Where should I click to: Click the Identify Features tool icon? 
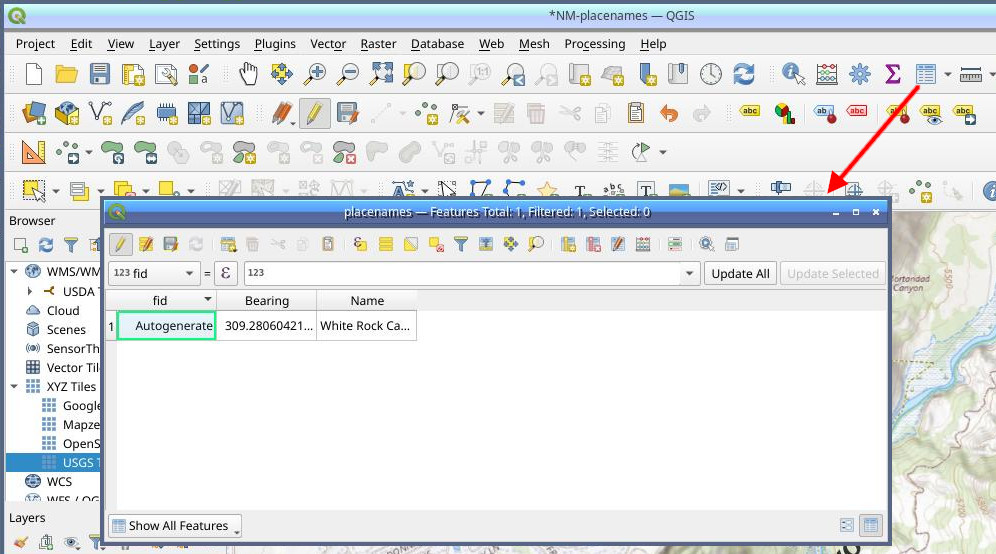794,74
